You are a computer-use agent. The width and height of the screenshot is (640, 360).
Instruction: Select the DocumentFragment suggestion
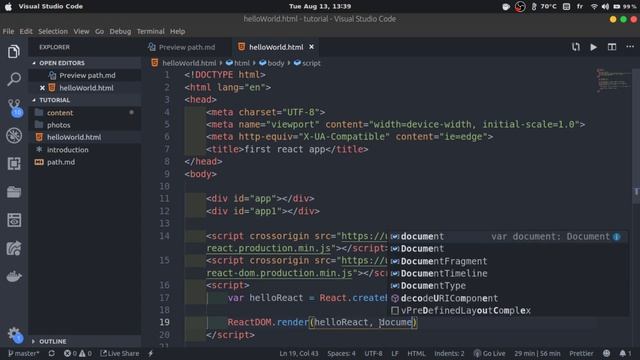tap(508, 261)
